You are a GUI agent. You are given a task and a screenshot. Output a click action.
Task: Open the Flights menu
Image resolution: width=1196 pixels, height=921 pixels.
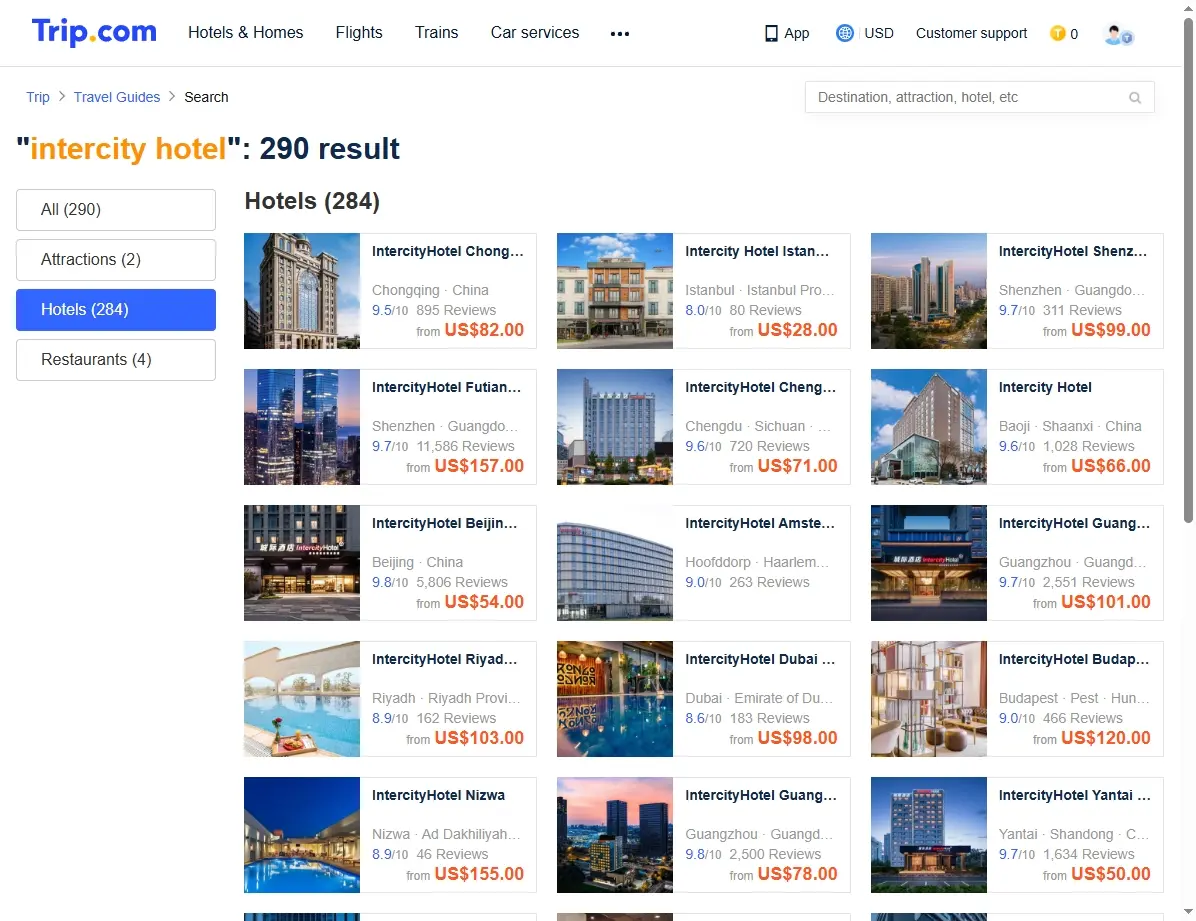click(x=358, y=33)
